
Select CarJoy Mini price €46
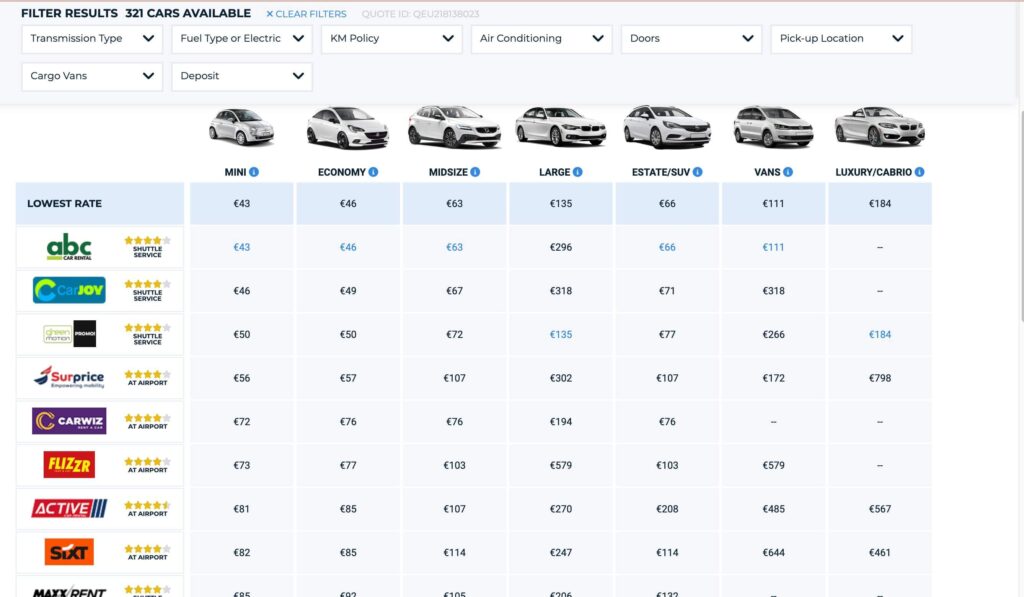click(242, 291)
